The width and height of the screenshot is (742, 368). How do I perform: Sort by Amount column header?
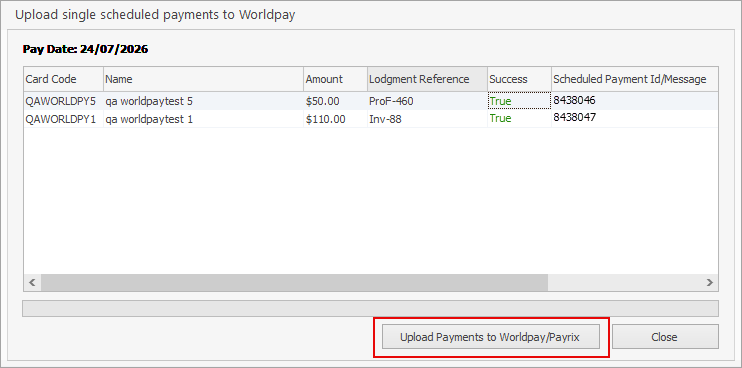pos(335,79)
